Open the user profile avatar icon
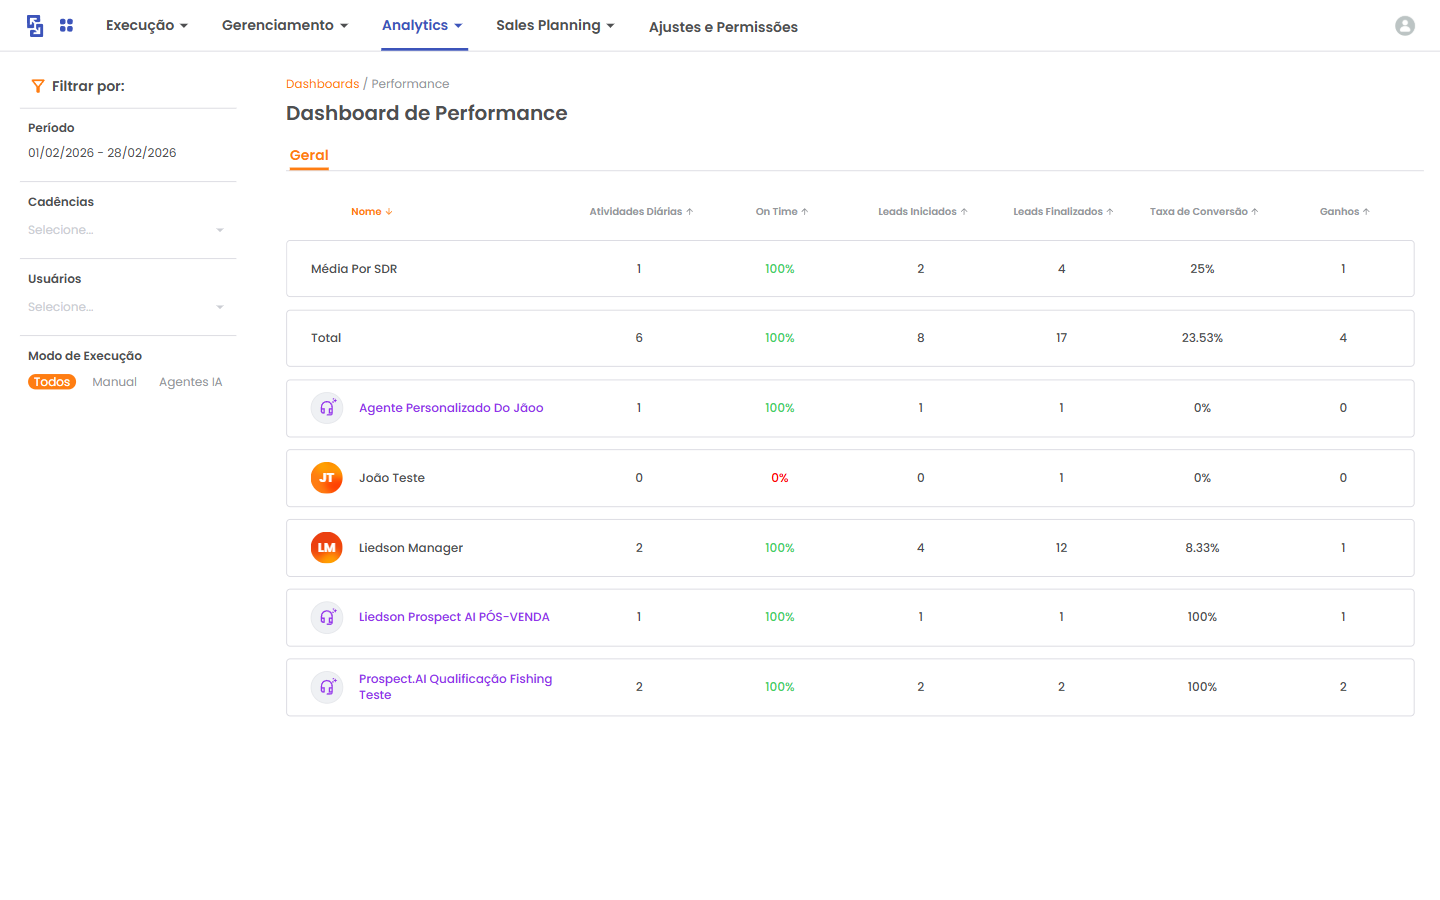 (1405, 26)
